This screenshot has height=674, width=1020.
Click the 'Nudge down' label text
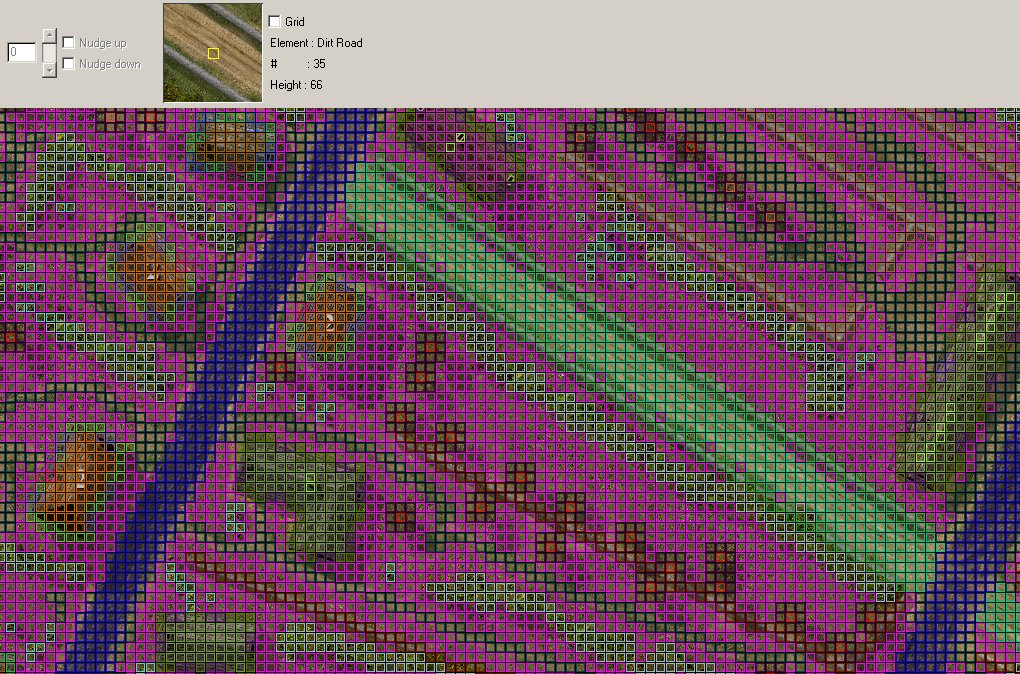coord(110,64)
